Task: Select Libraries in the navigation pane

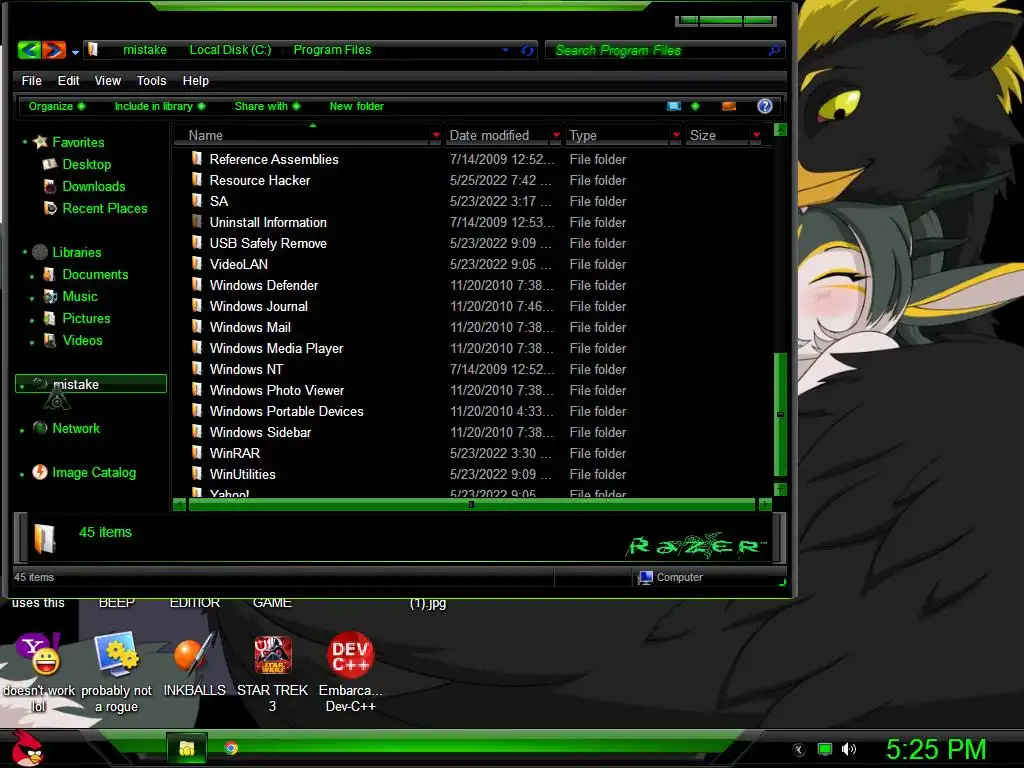Action: coord(76,252)
